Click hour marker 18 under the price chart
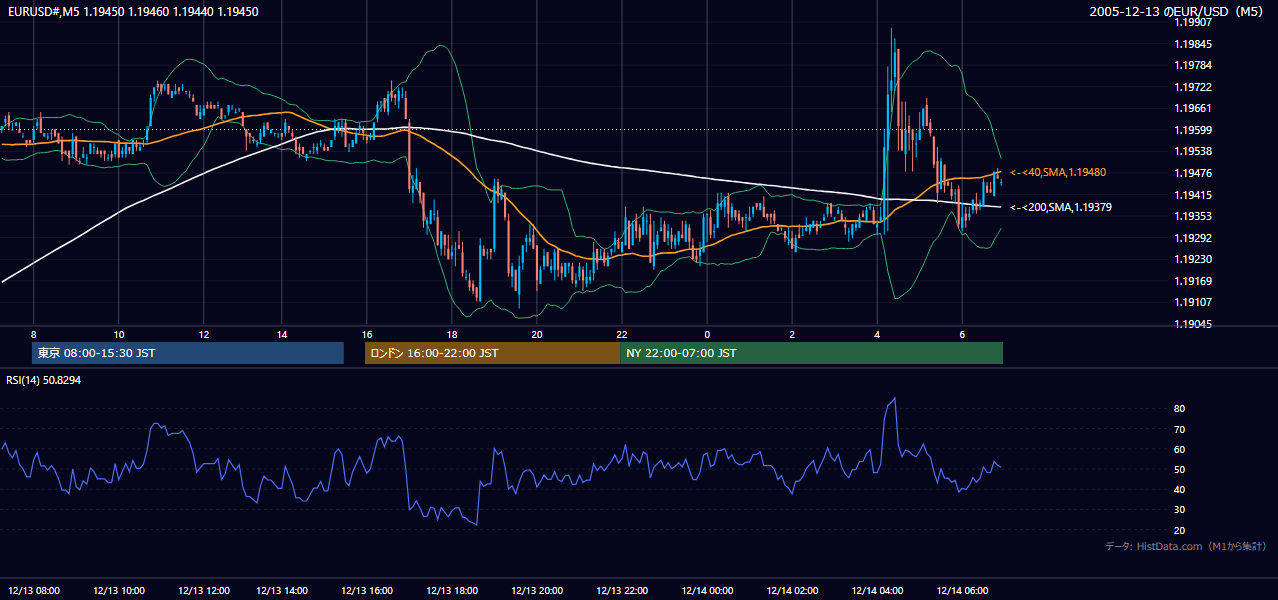The width and height of the screenshot is (1278, 600). click(x=452, y=334)
